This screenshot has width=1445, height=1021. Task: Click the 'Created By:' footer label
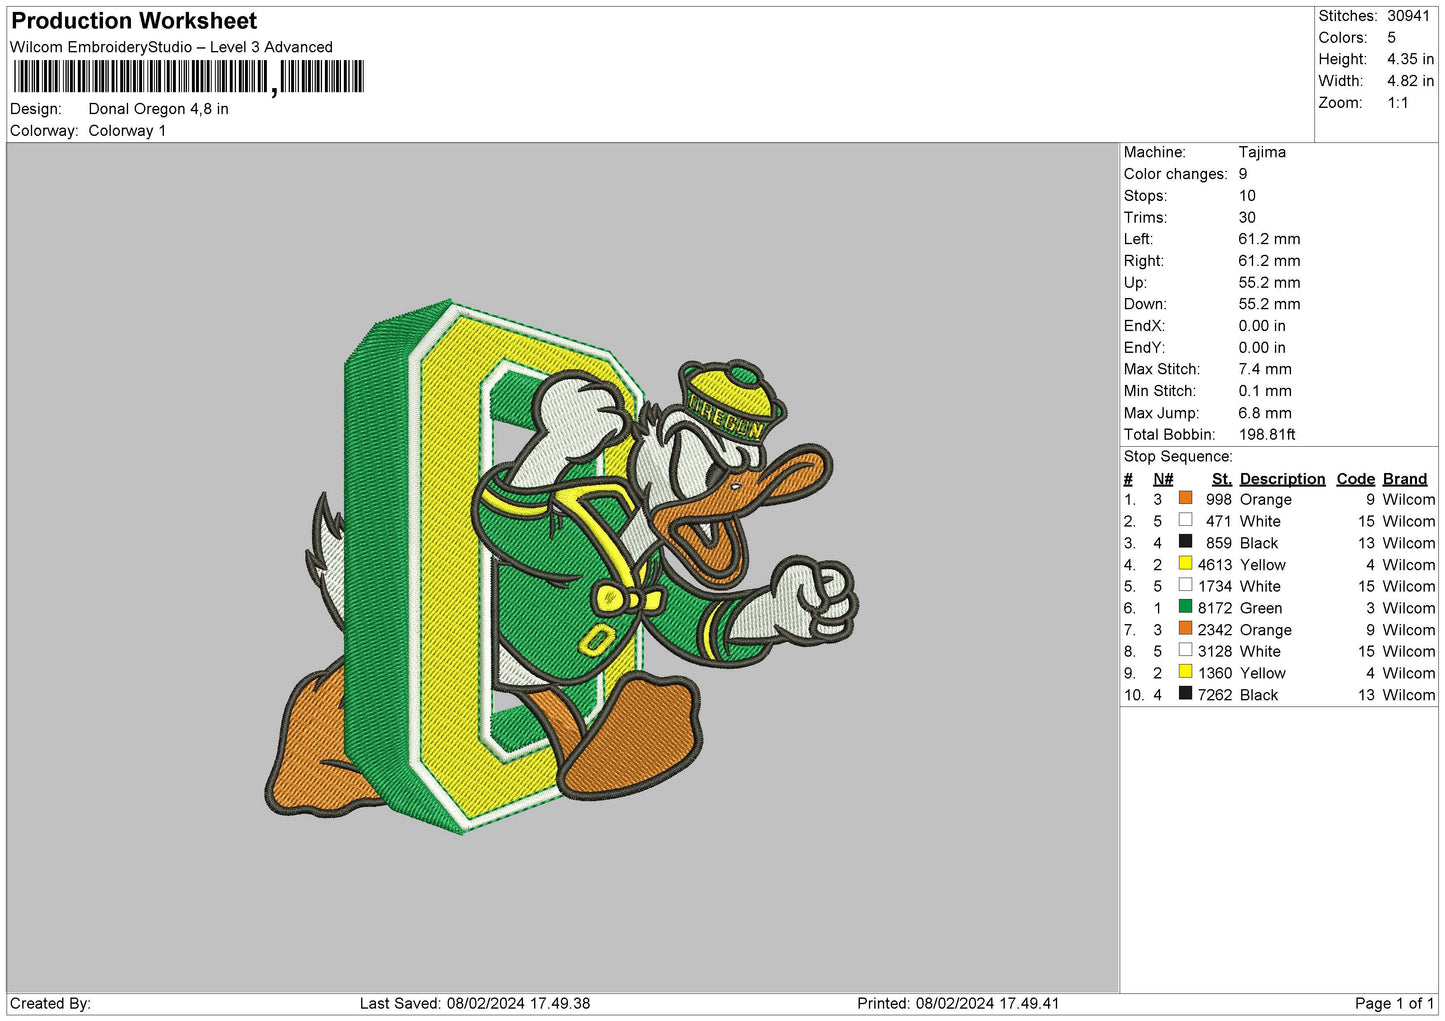50,1004
